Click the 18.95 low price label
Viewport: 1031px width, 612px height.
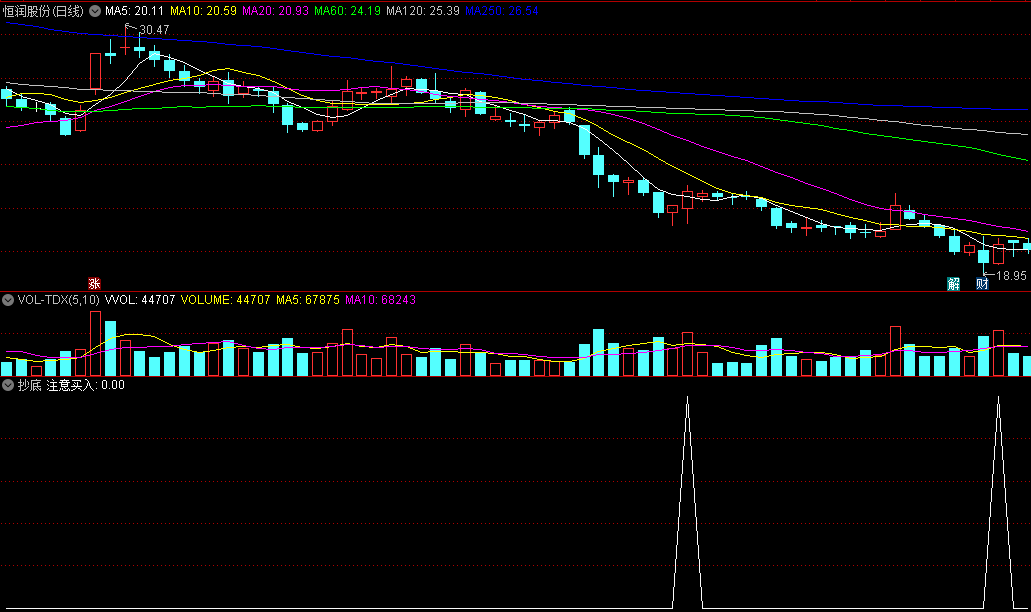(1011, 276)
